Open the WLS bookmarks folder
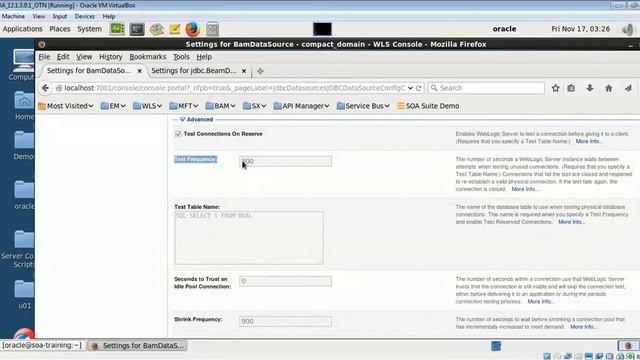 pos(147,106)
